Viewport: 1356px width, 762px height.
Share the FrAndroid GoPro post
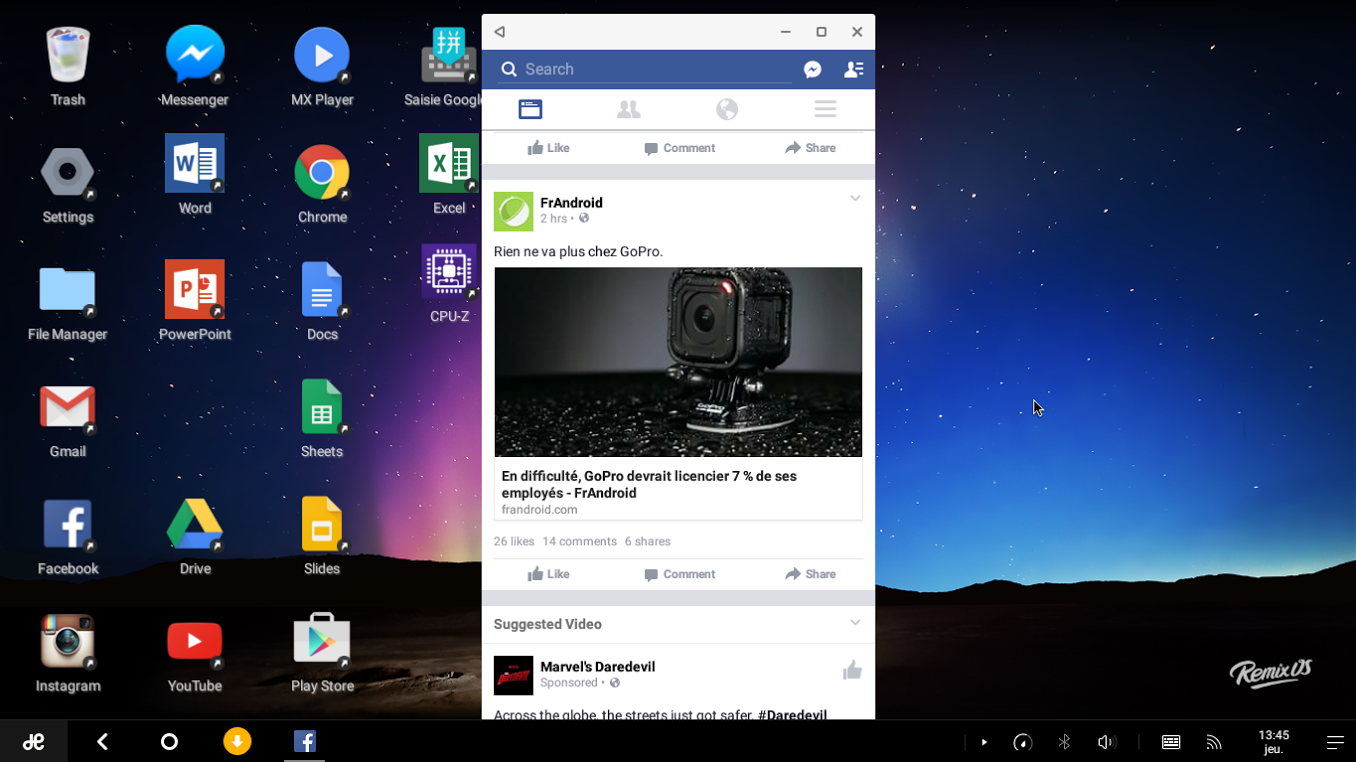[810, 574]
